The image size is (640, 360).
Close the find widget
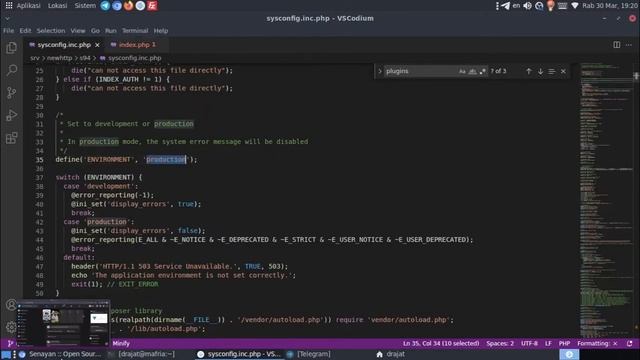tap(563, 71)
